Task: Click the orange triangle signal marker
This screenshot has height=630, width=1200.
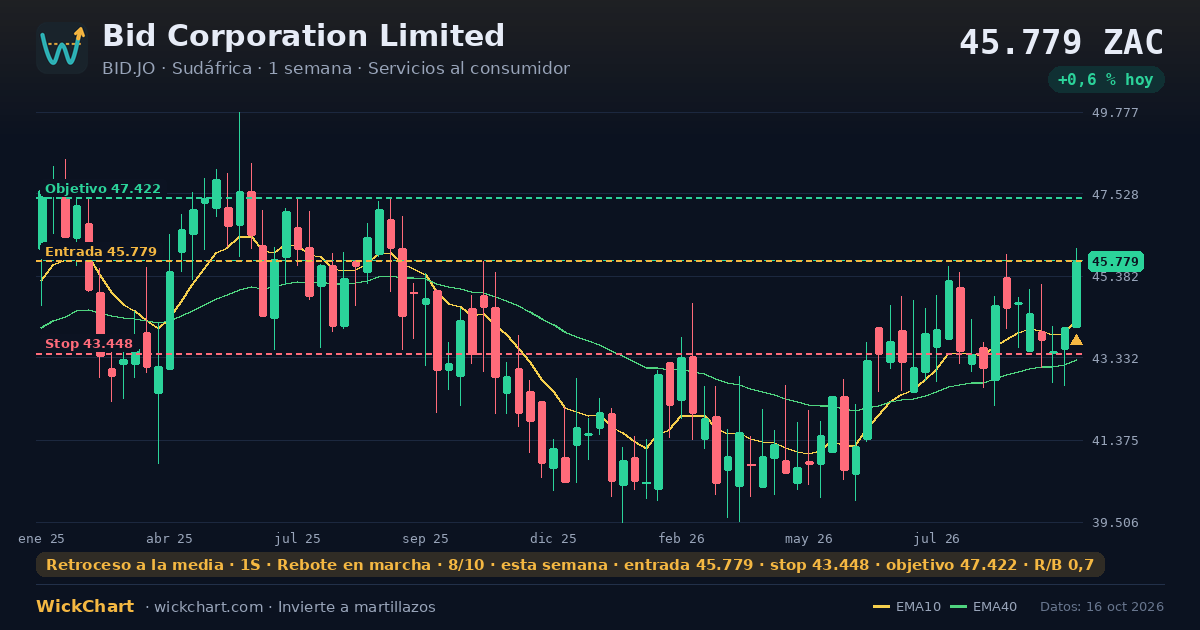Action: [x=1076, y=340]
